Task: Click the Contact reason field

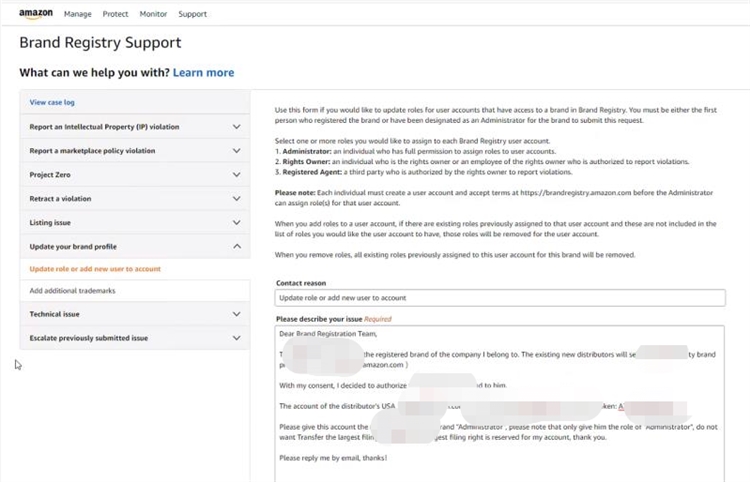Action: (500, 297)
